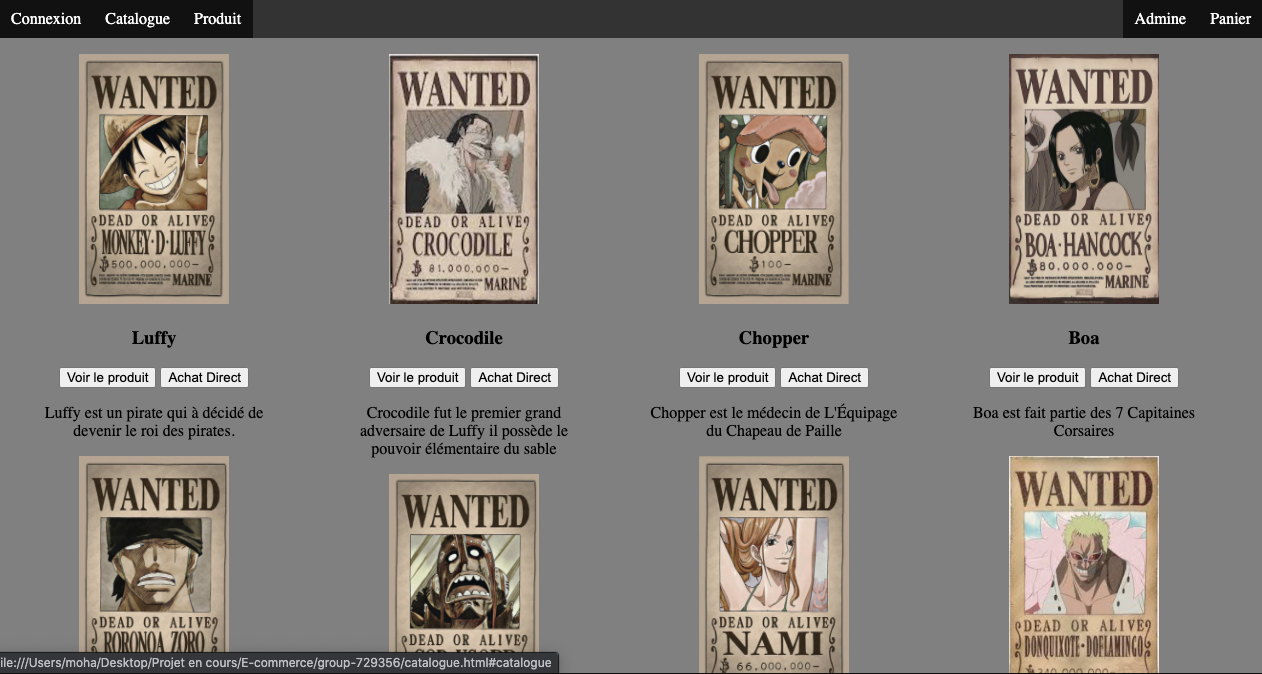Click Voir le produit under Luffy
Image resolution: width=1262 pixels, height=674 pixels.
point(106,377)
